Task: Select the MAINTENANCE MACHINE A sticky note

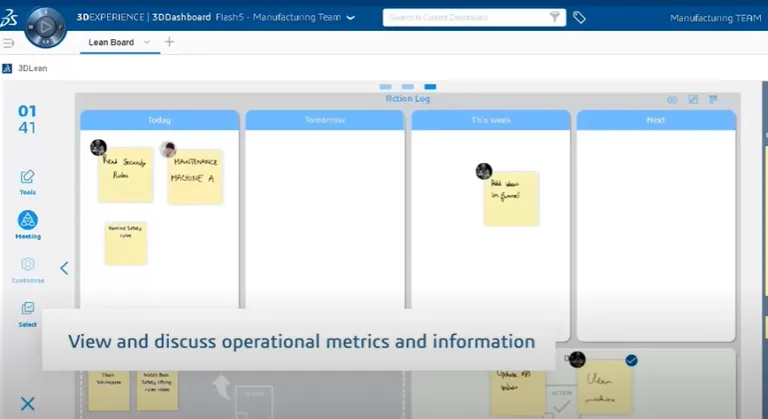Action: [195, 176]
